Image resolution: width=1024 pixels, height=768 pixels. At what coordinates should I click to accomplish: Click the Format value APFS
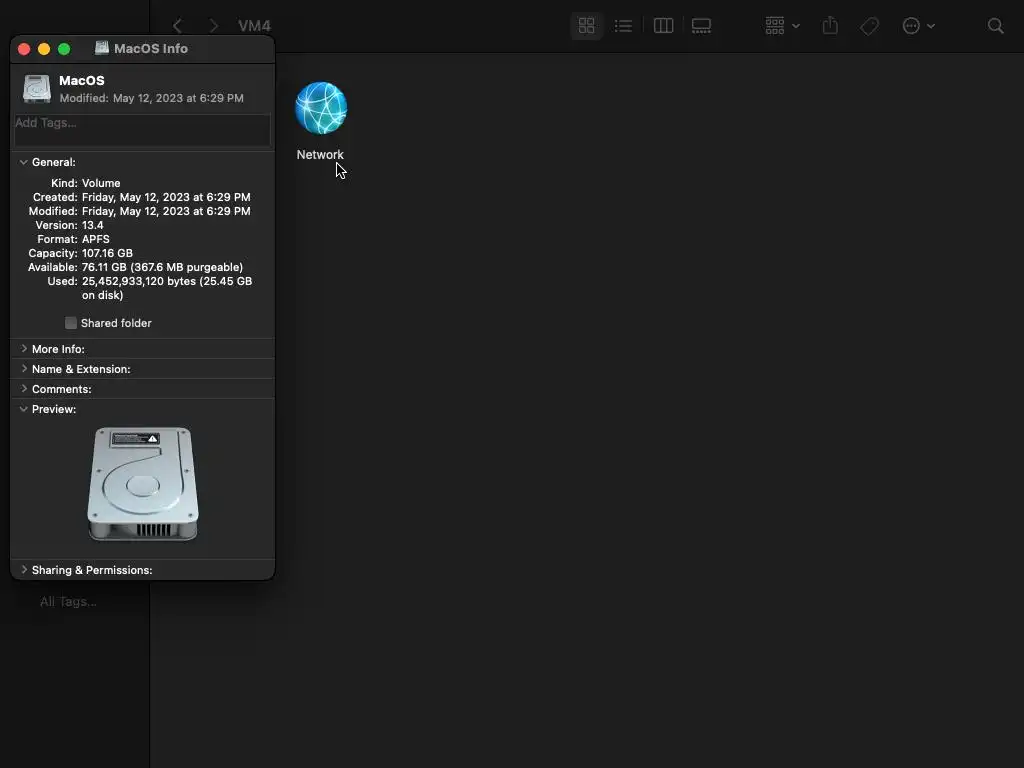coord(95,239)
